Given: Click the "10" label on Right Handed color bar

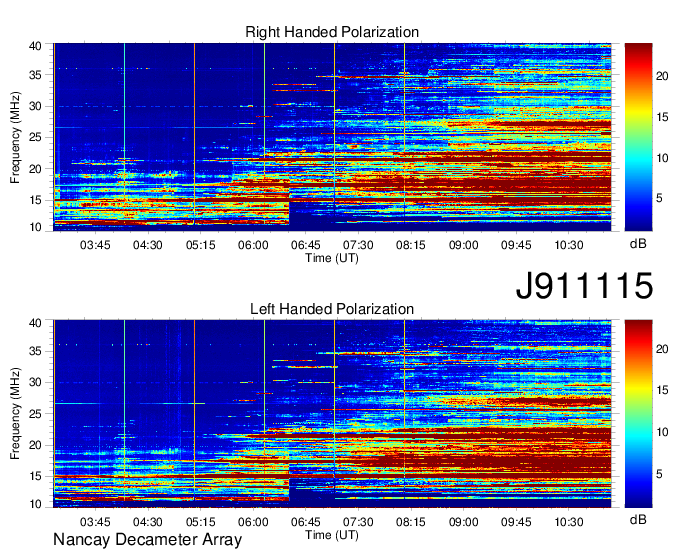Looking at the screenshot, I should 662,158.
